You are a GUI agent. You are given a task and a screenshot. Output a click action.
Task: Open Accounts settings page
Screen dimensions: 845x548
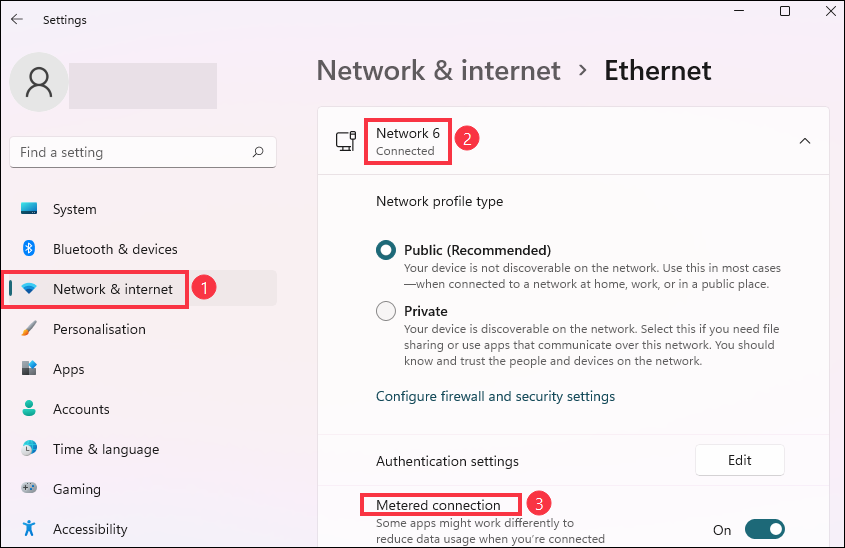81,409
